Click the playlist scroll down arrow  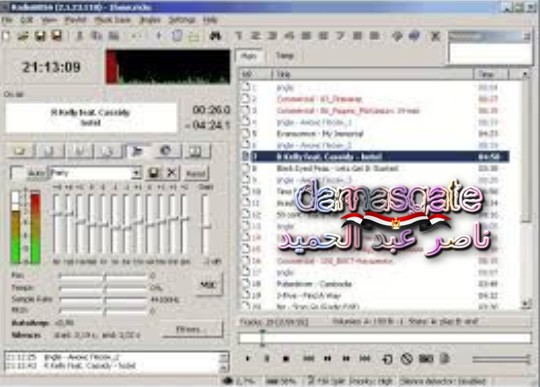526,304
